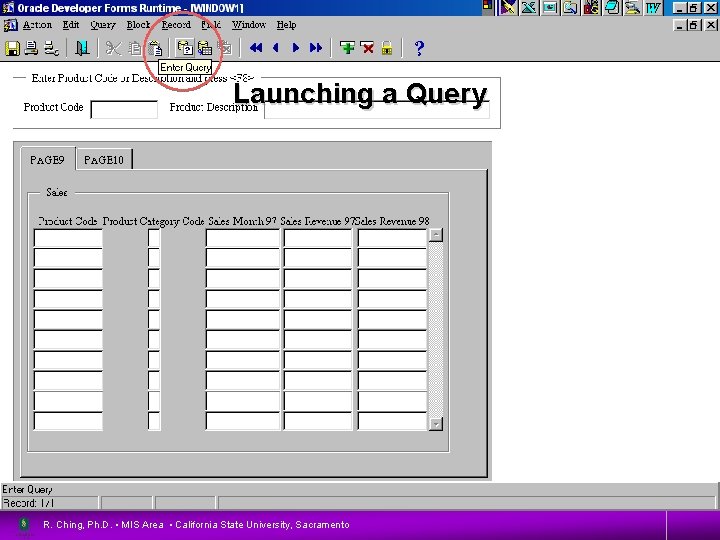Go to previous record with single left arrow

pyautogui.click(x=276, y=48)
